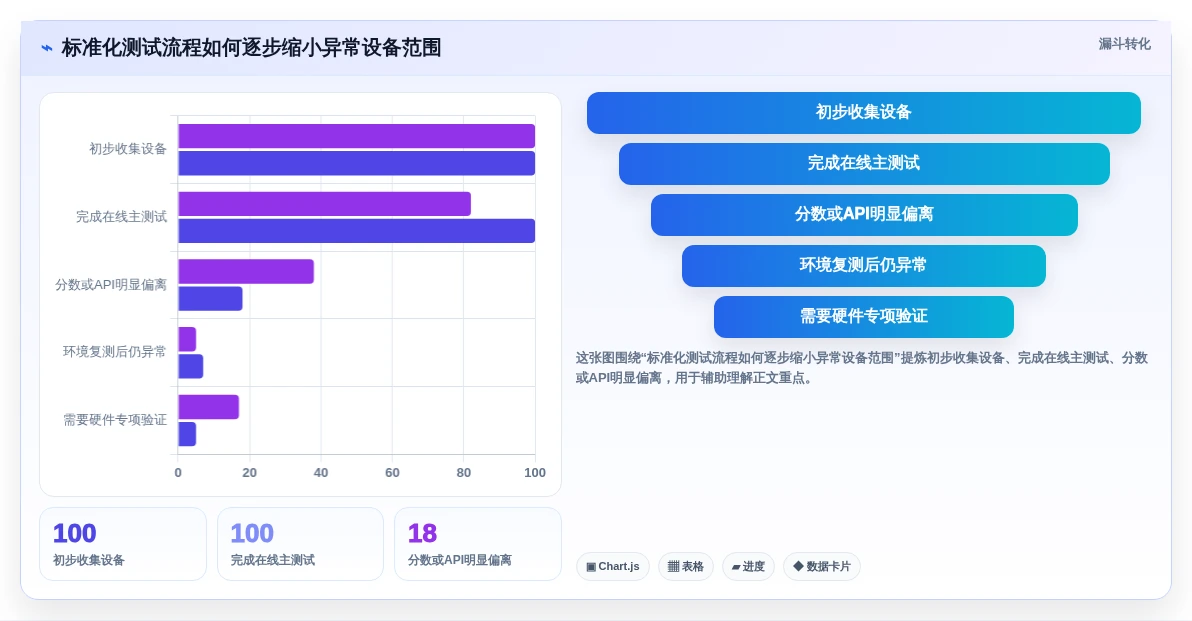Click the Chart.js tag chip
The width and height of the screenshot is (1192, 621).
click(613, 566)
